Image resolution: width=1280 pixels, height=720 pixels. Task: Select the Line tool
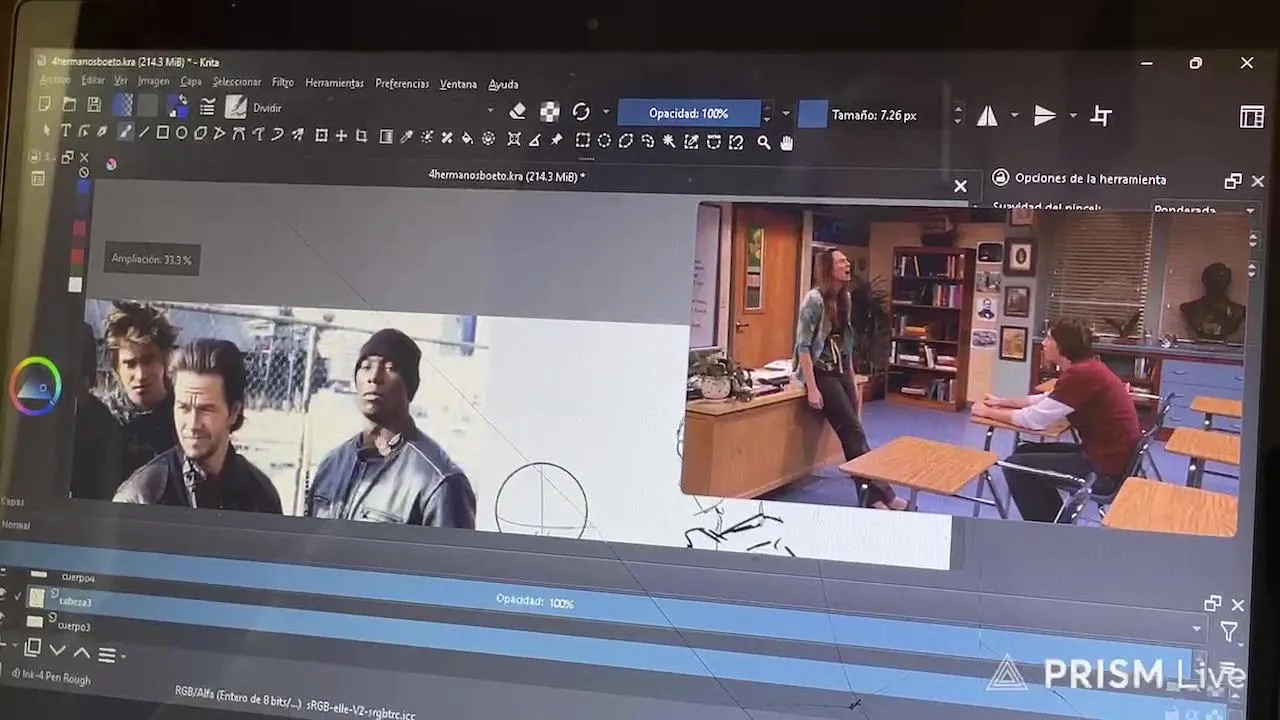click(144, 132)
